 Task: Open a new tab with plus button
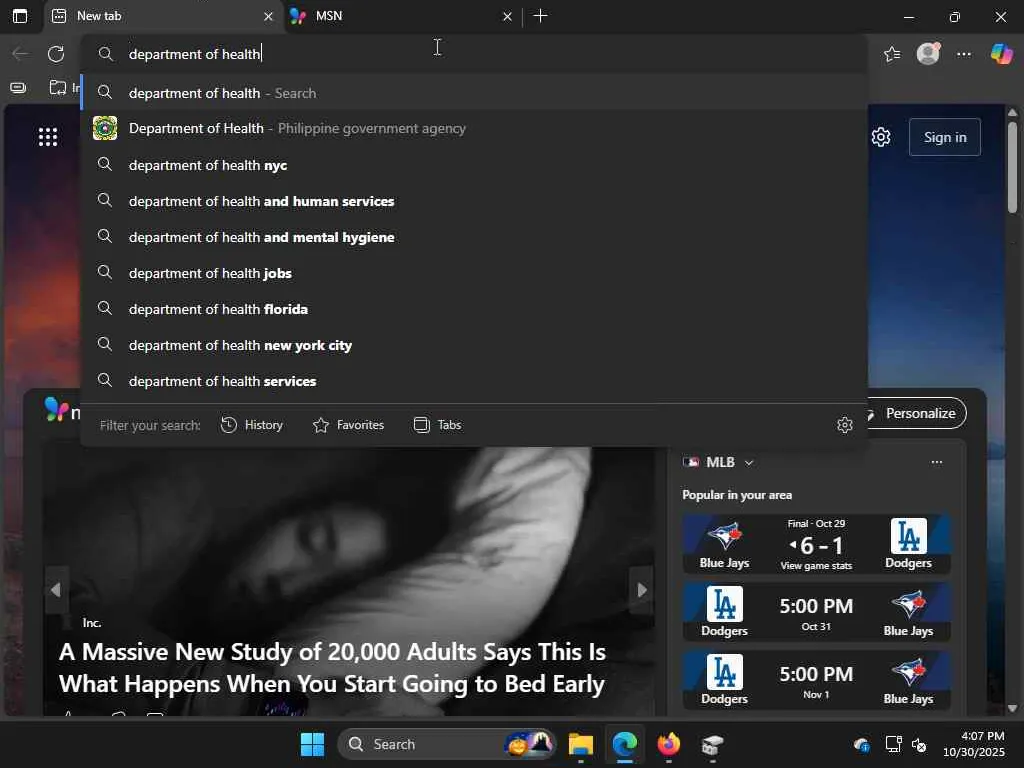pyautogui.click(x=540, y=16)
